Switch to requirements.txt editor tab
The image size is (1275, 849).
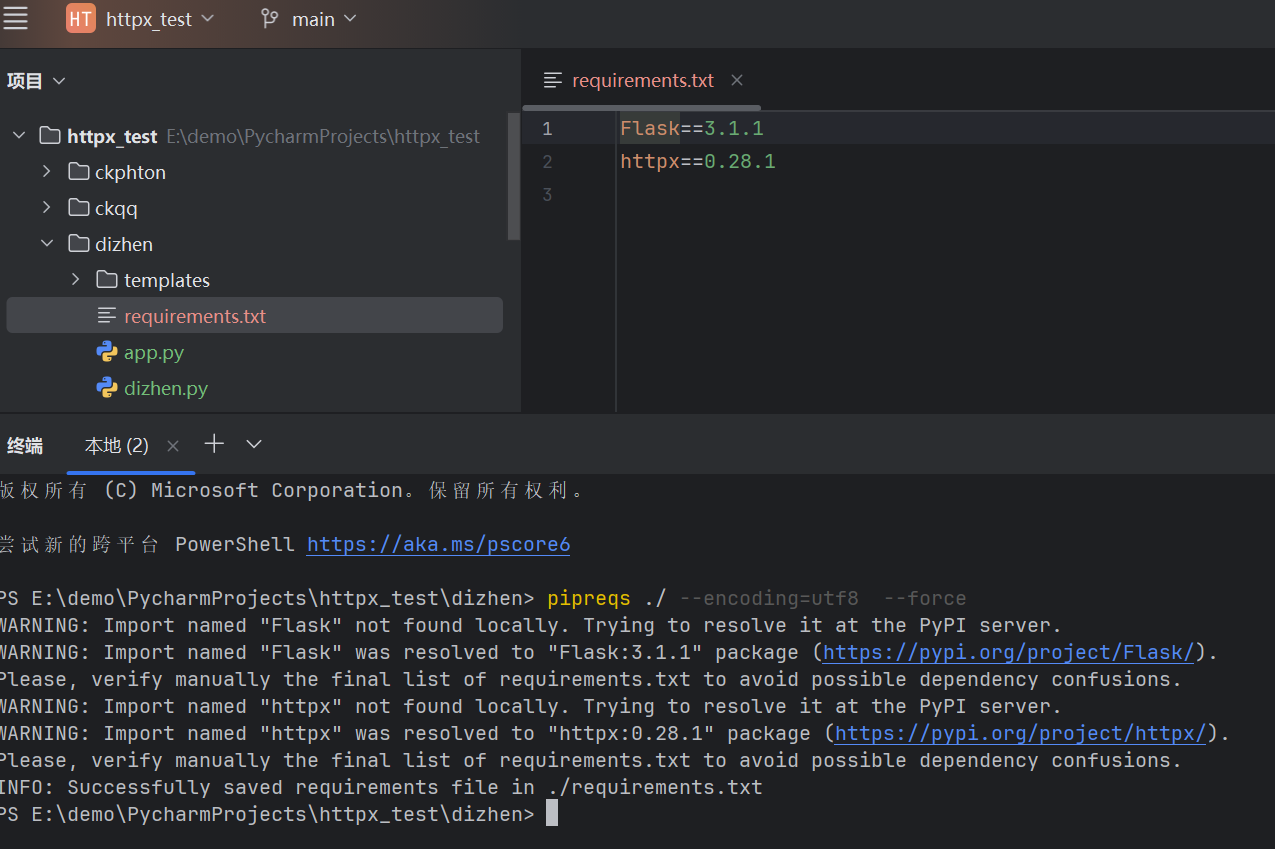[x=642, y=81]
